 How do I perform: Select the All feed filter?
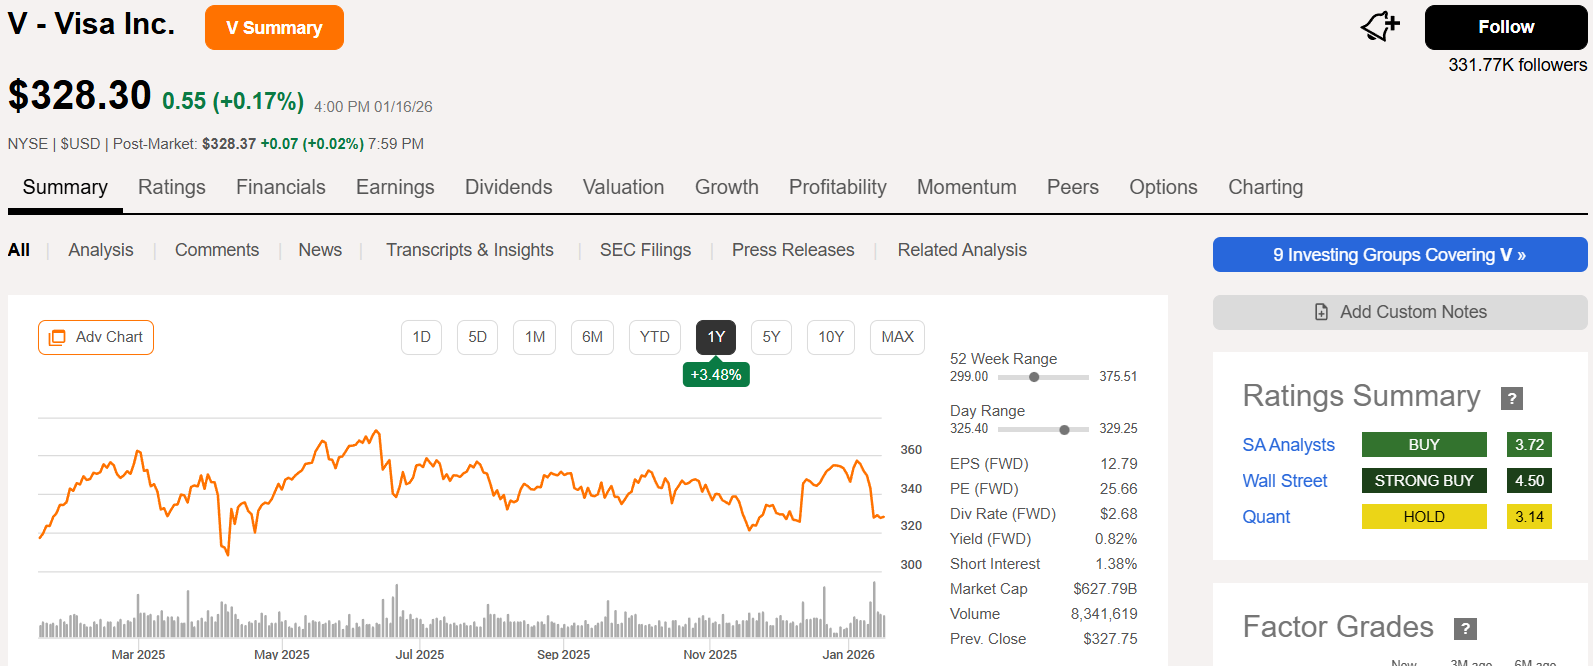click(19, 250)
